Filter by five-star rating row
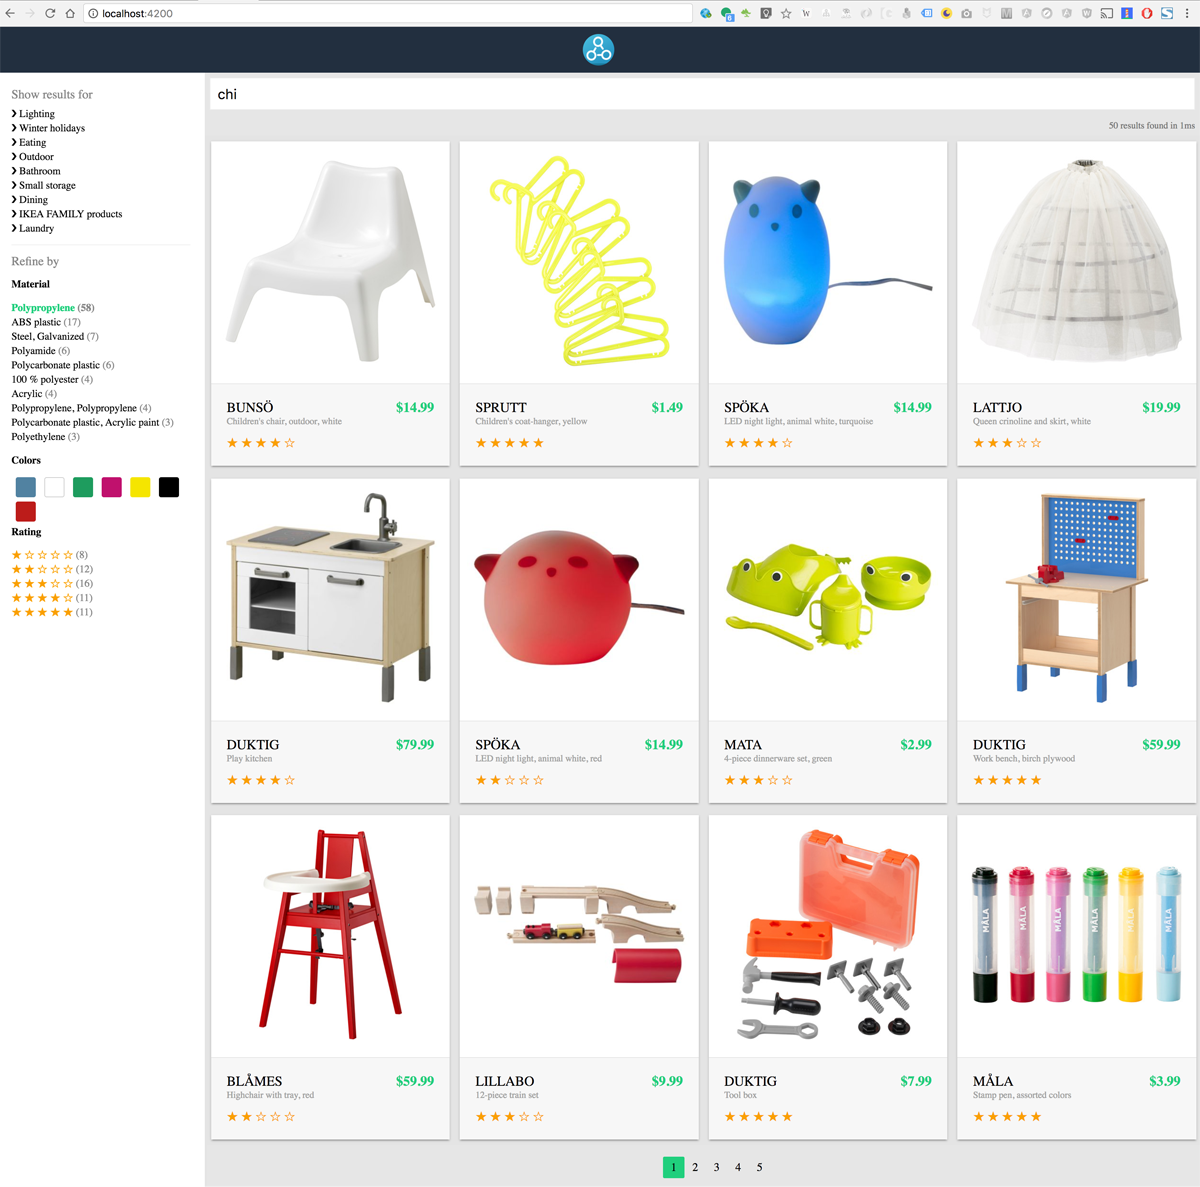The height and width of the screenshot is (1187, 1200). coord(52,612)
